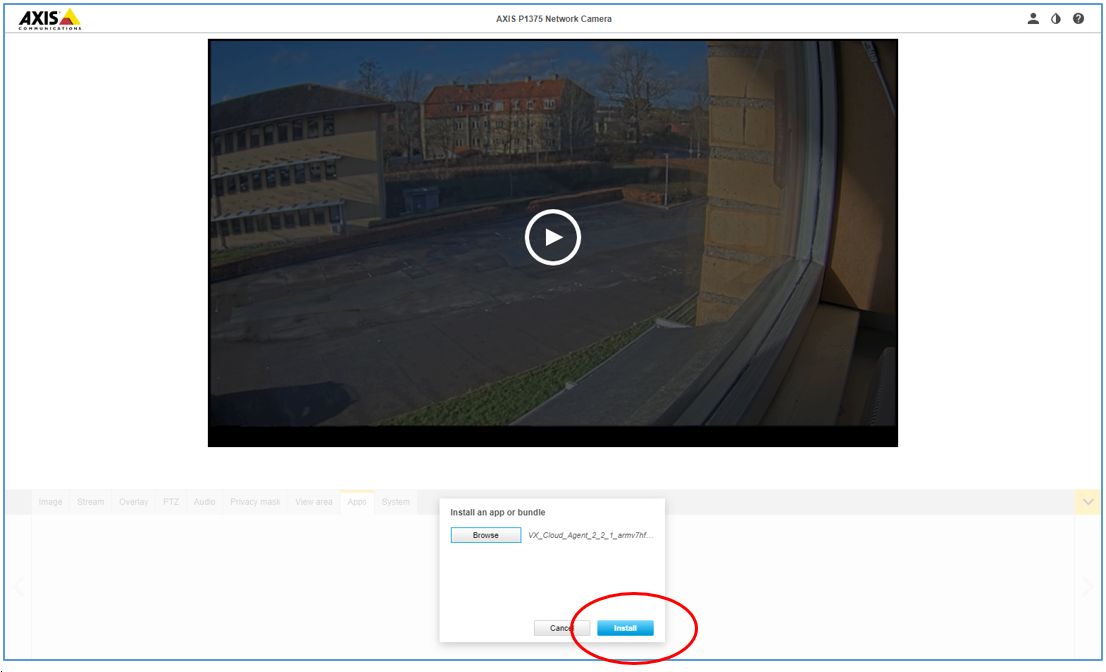Click Browse to choose an app file
Screen dimensions: 1106x672
click(x=485, y=535)
